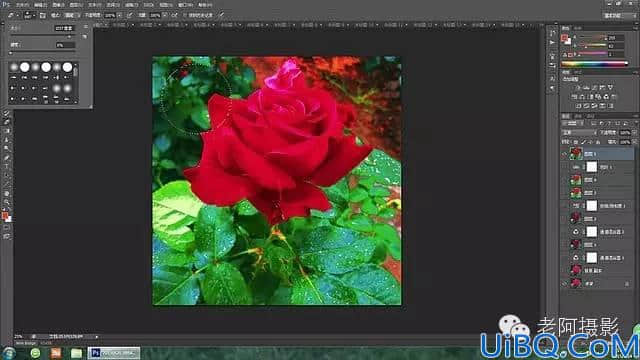This screenshot has height=360, width=640.
Task: Toggle visibility of Background copy layer
Action: pyautogui.click(x=565, y=270)
